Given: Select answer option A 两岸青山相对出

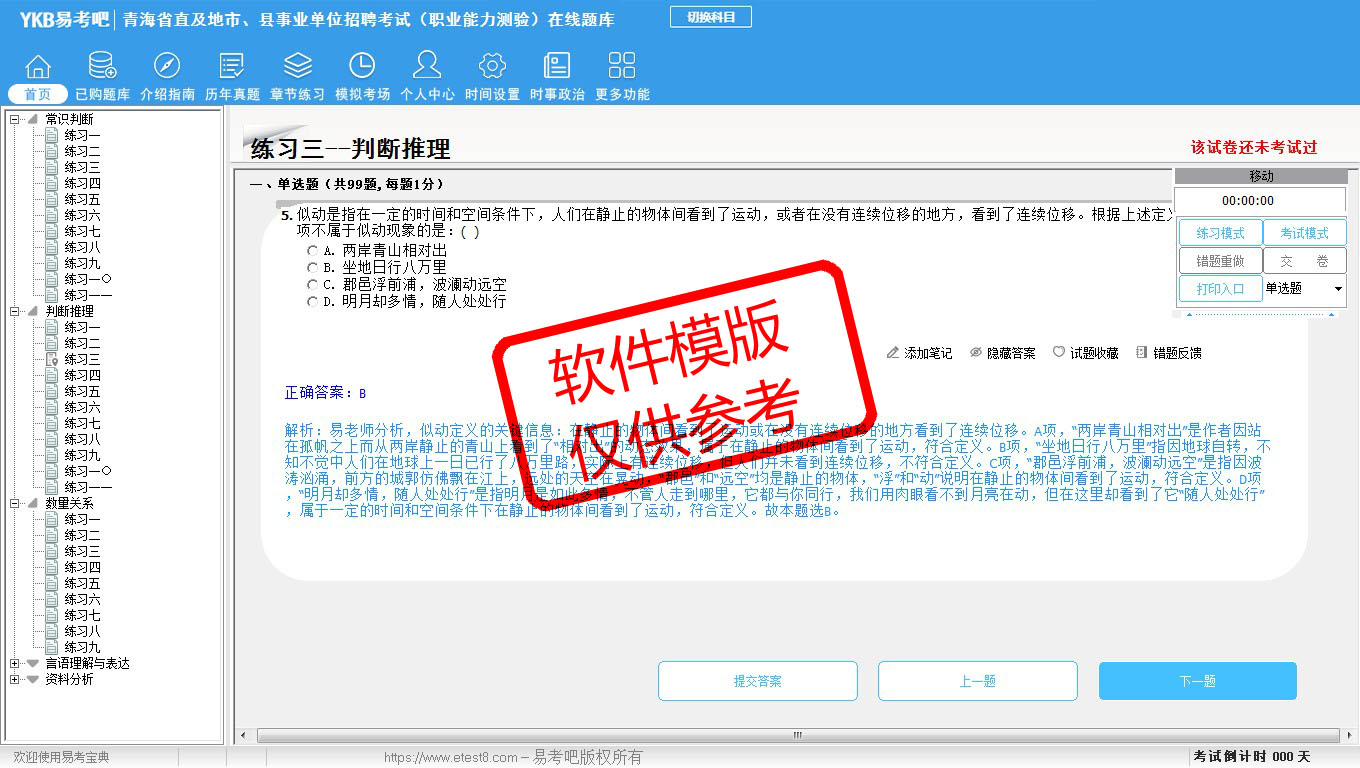Looking at the screenshot, I should (x=313, y=251).
